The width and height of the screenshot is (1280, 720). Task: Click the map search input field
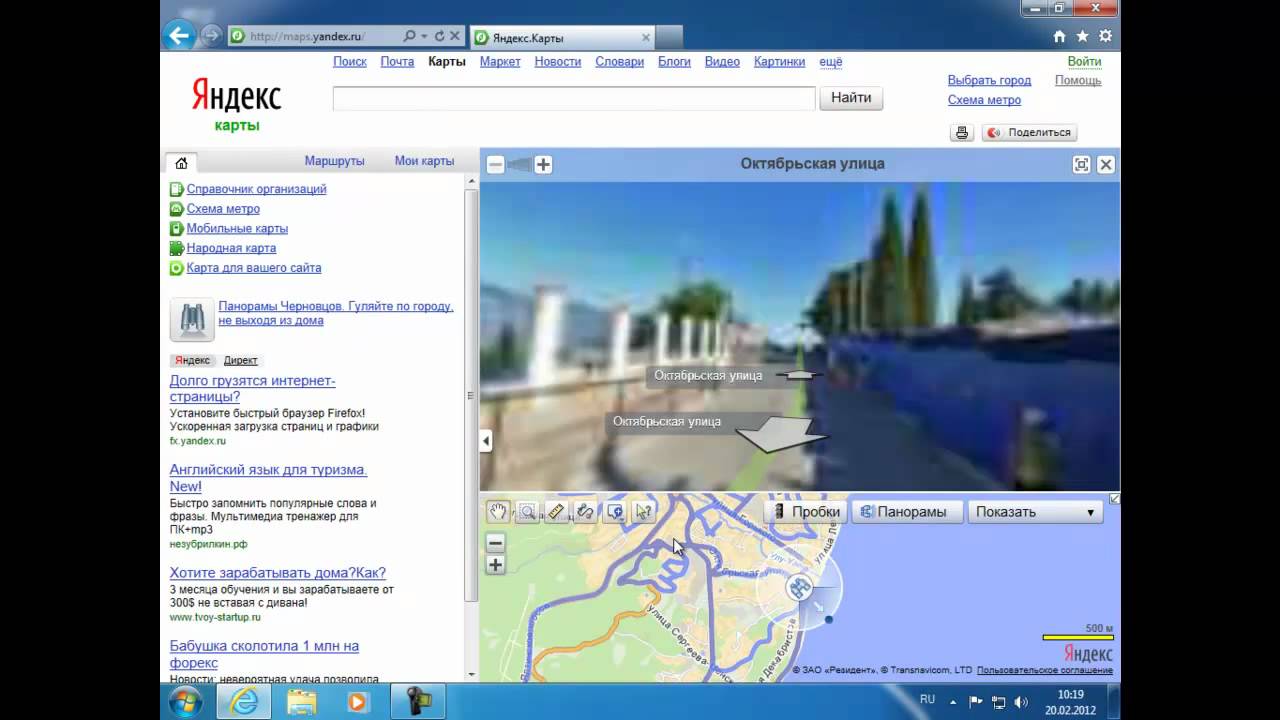574,98
